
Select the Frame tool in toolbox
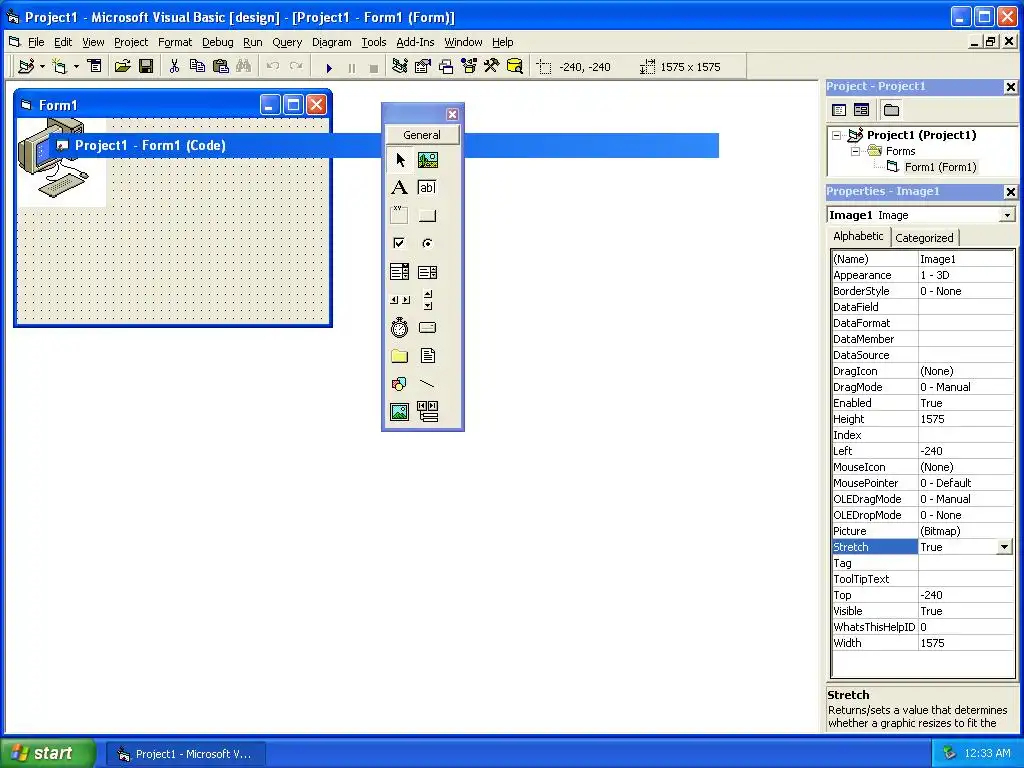(x=400, y=216)
